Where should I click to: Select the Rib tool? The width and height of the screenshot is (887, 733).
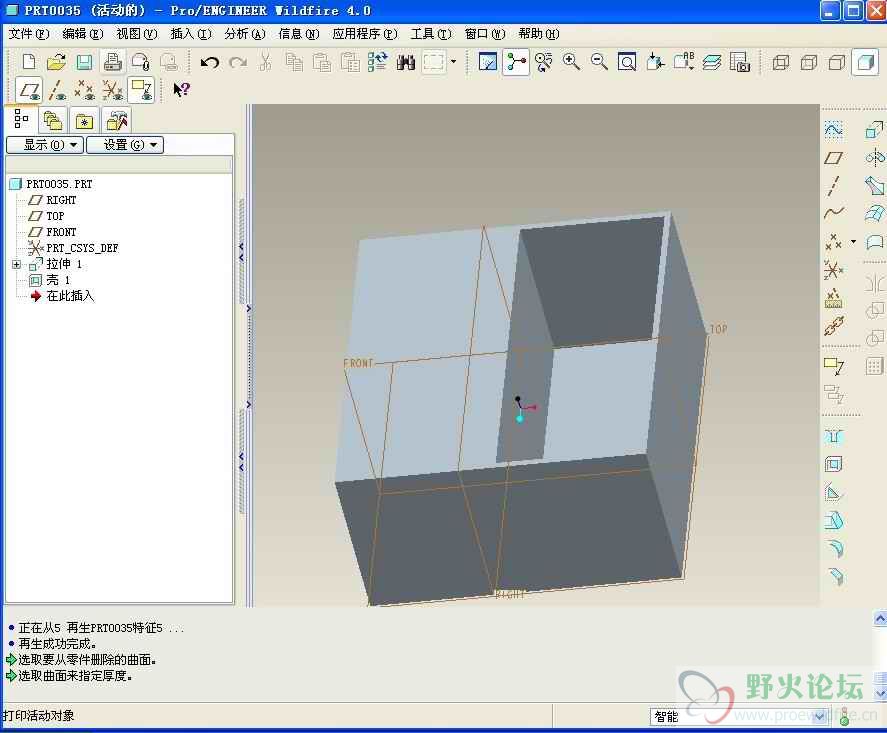[x=833, y=493]
